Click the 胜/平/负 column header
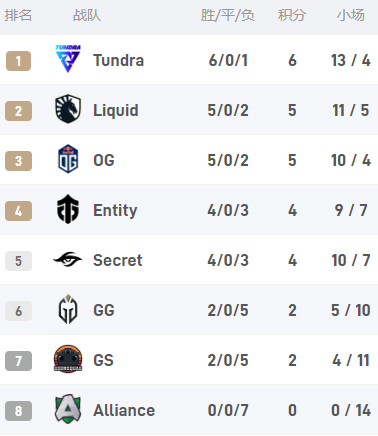This screenshot has width=378, height=436. pos(228,15)
